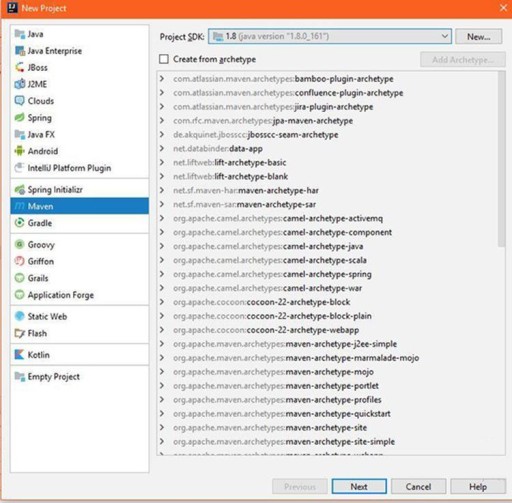Expand camel-archetype-spring tree node
This screenshot has height=503, width=512.
point(162,274)
